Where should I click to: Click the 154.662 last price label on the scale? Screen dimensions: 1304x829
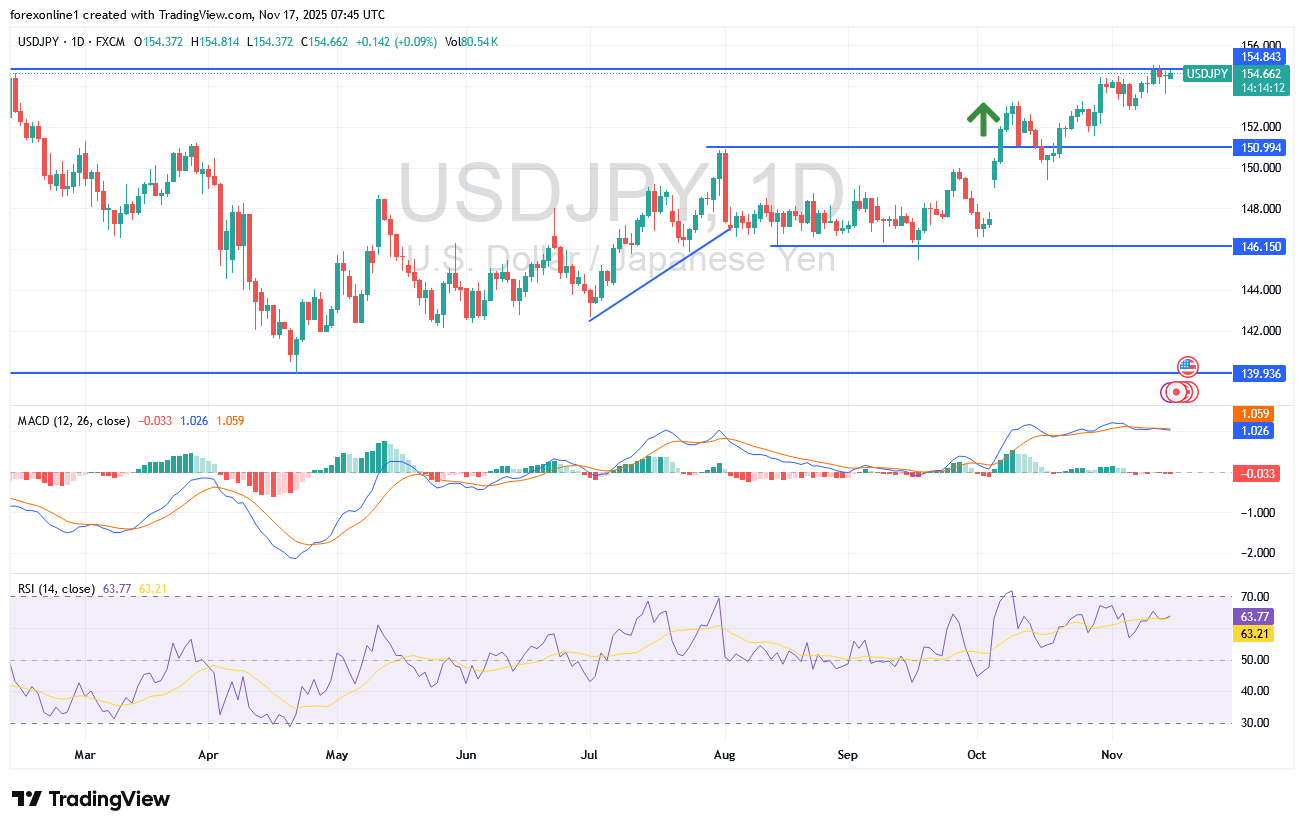click(1262, 74)
